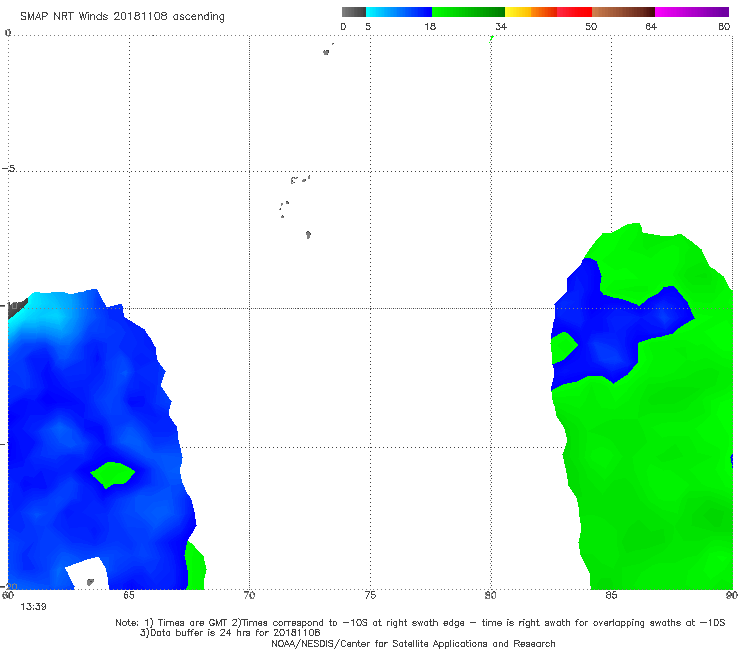Click the colorbar label '34'
Image resolution: width=740 pixels, height=650 pixels.
[x=501, y=26]
